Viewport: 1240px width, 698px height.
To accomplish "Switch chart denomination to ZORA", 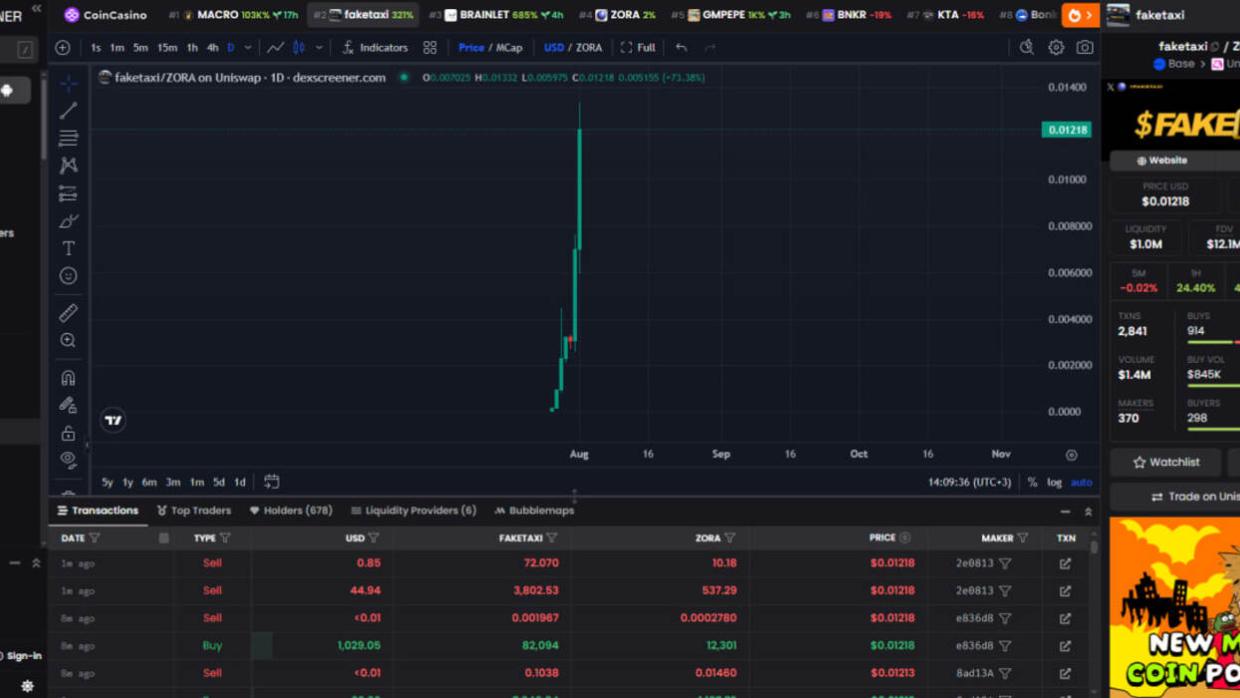I will pyautogui.click(x=589, y=47).
